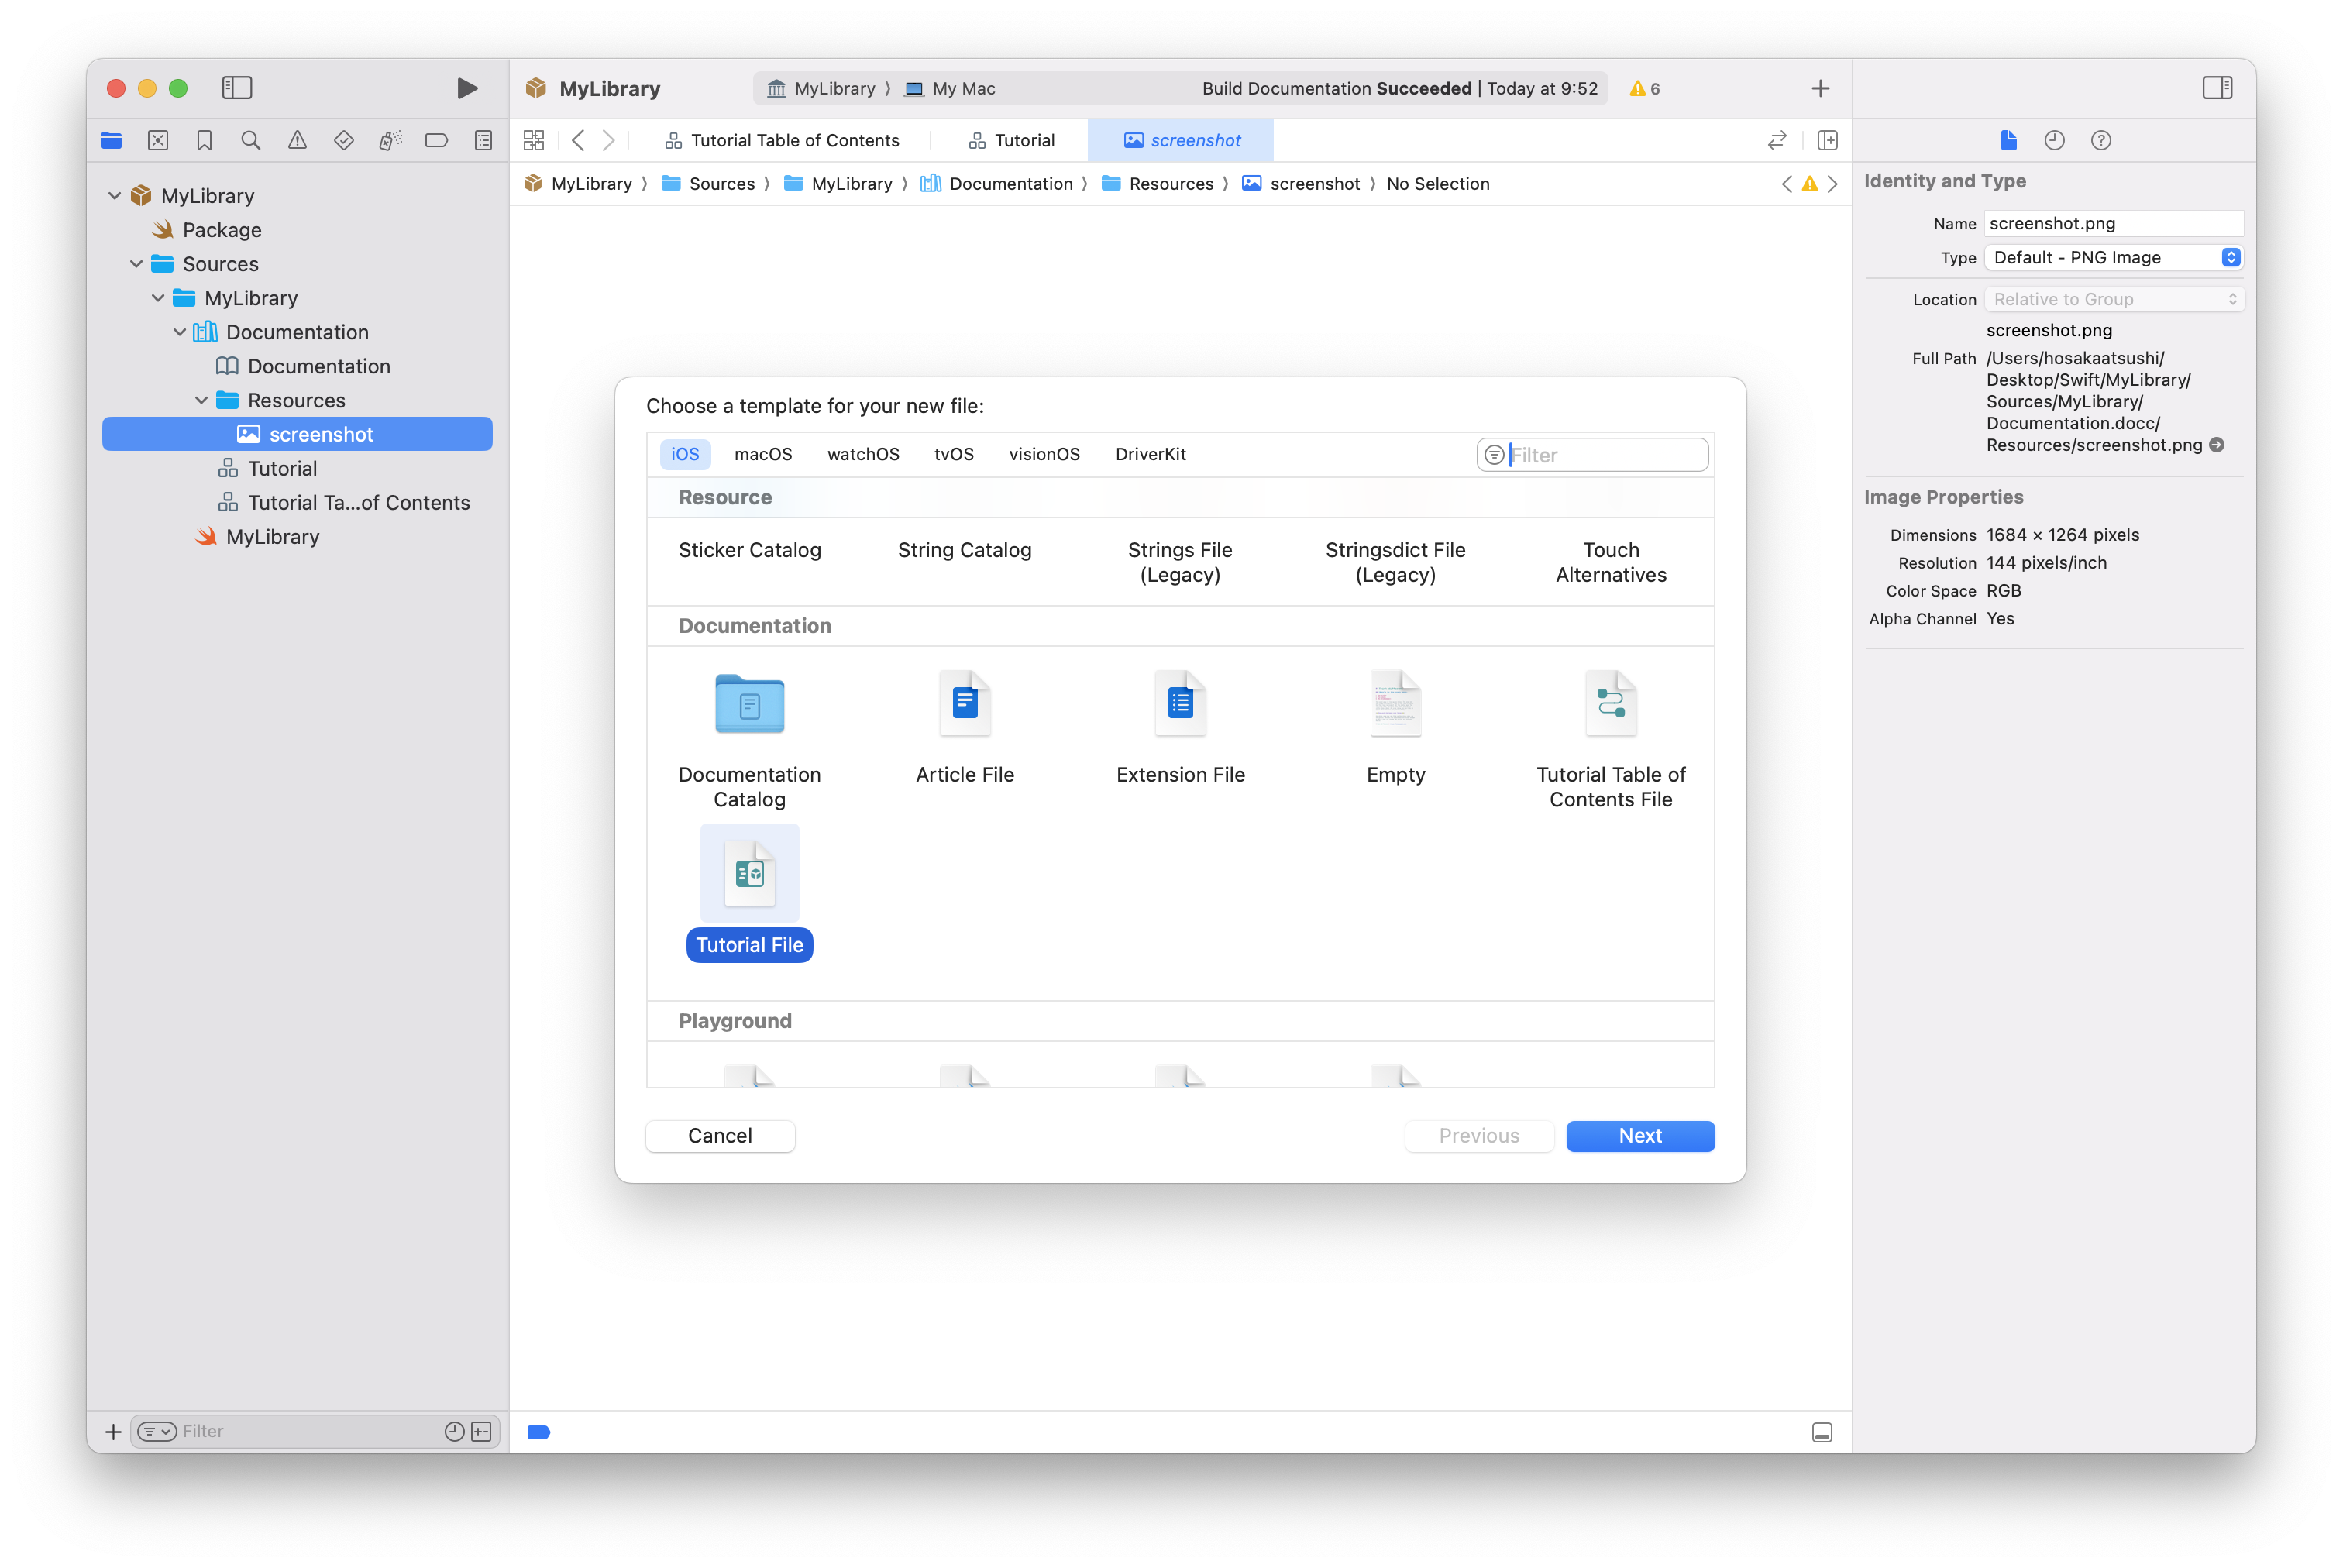Viewport: 2343px width, 1568px height.
Task: Collapse the Resources folder in navigator
Action: 201,401
